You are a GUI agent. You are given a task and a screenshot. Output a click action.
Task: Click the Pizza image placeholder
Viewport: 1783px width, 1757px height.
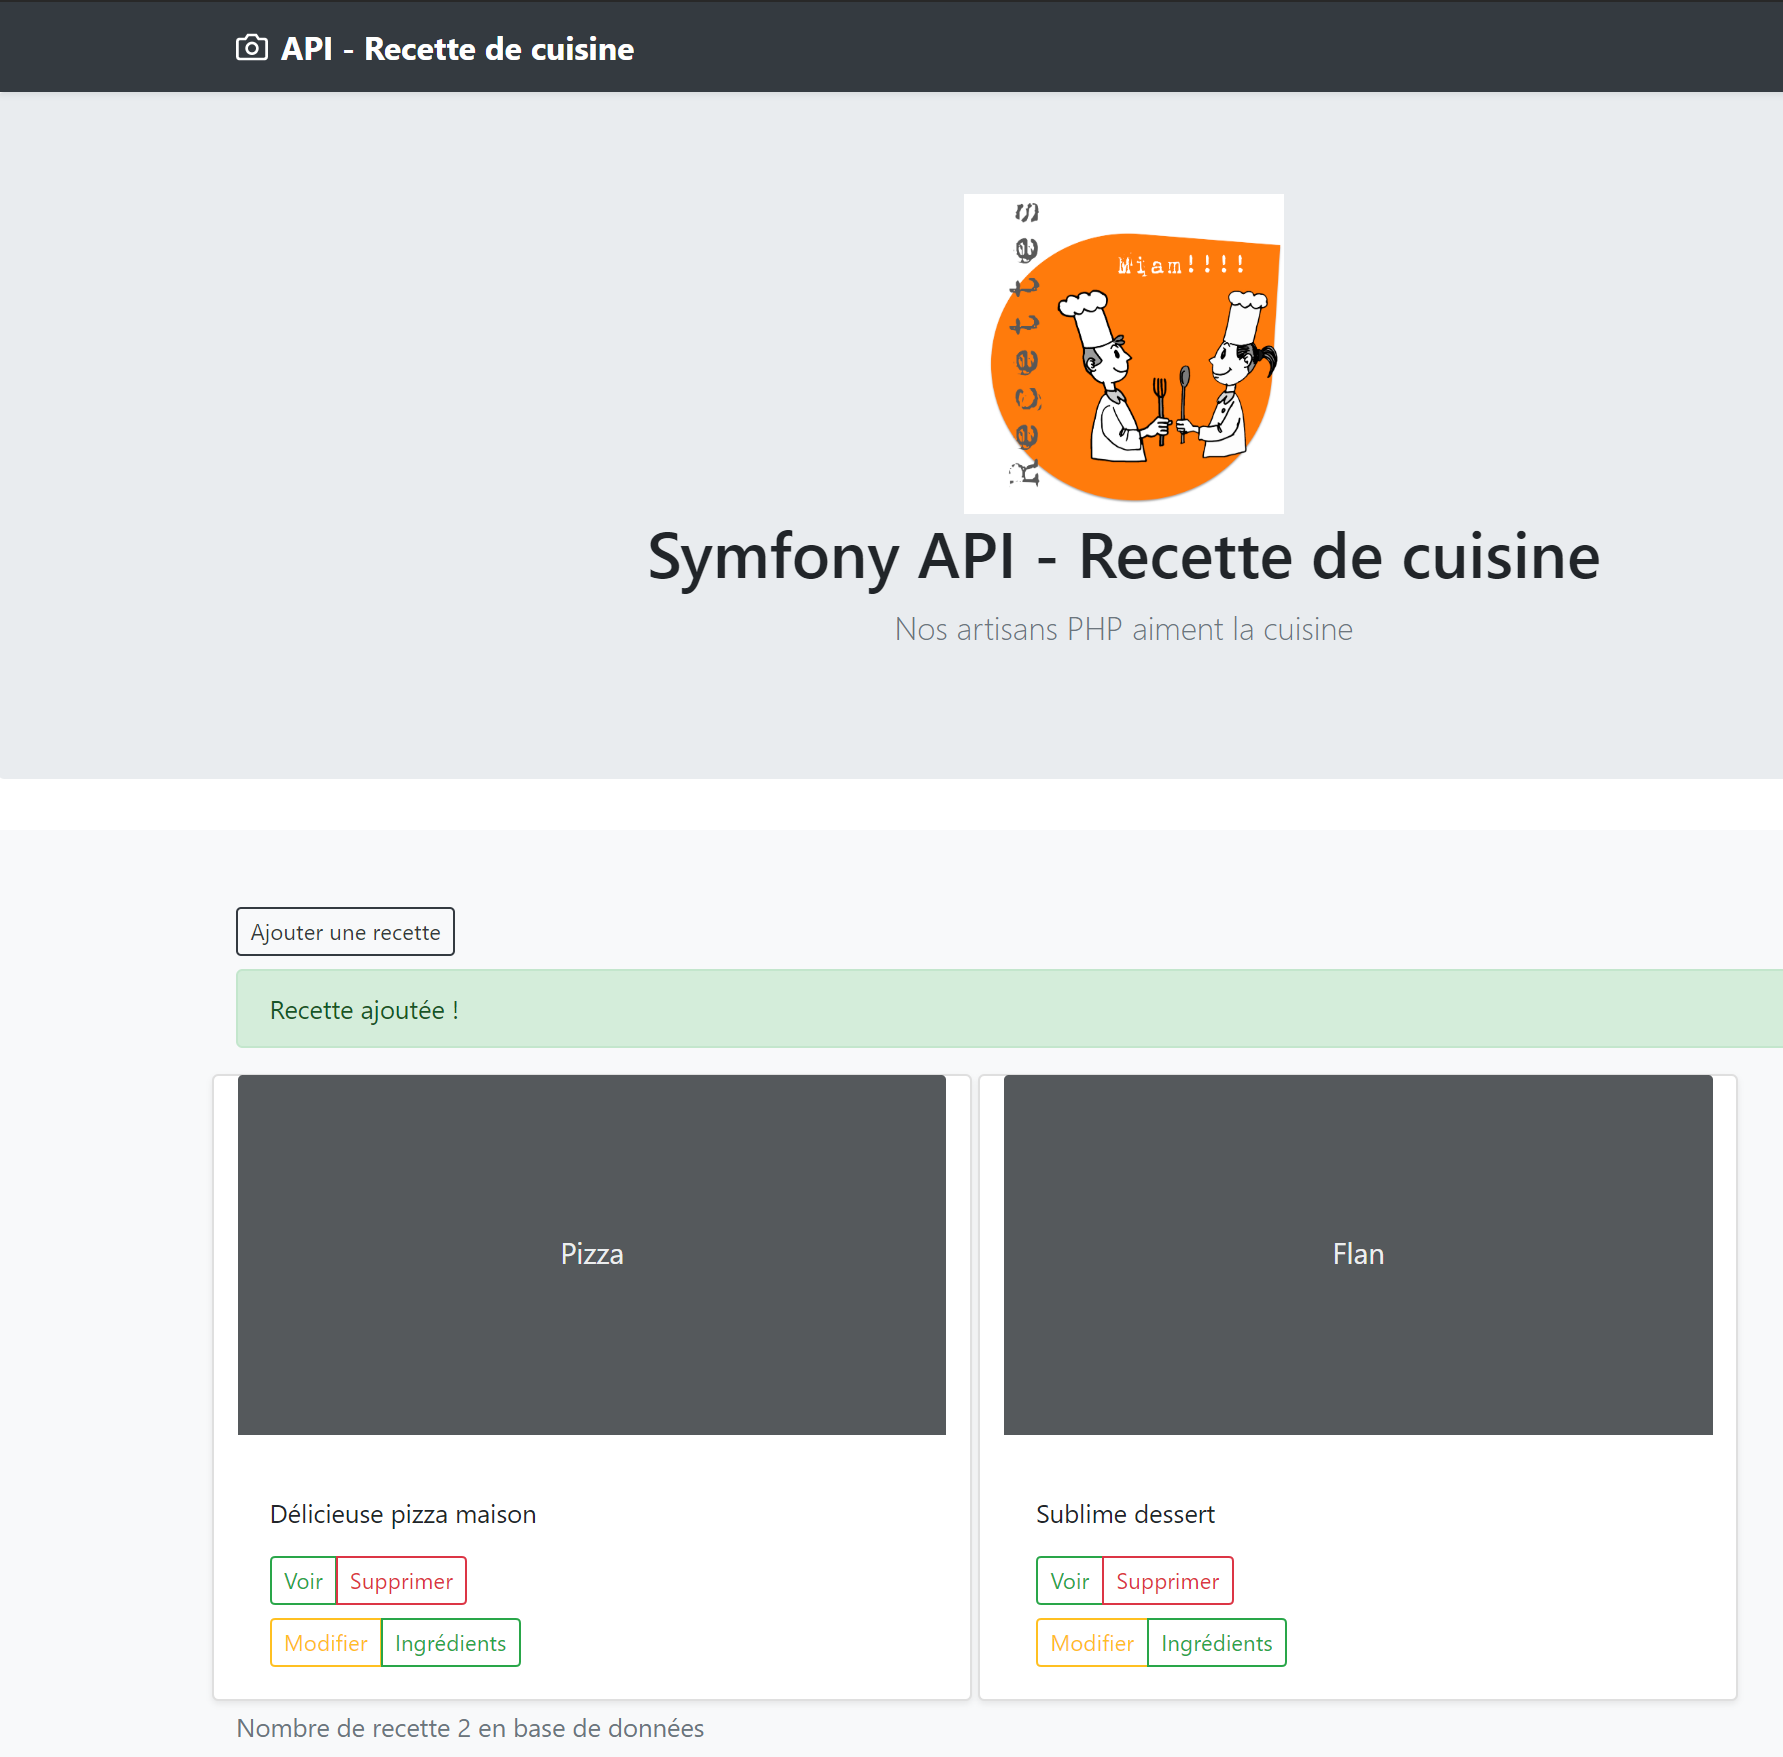pos(591,1253)
